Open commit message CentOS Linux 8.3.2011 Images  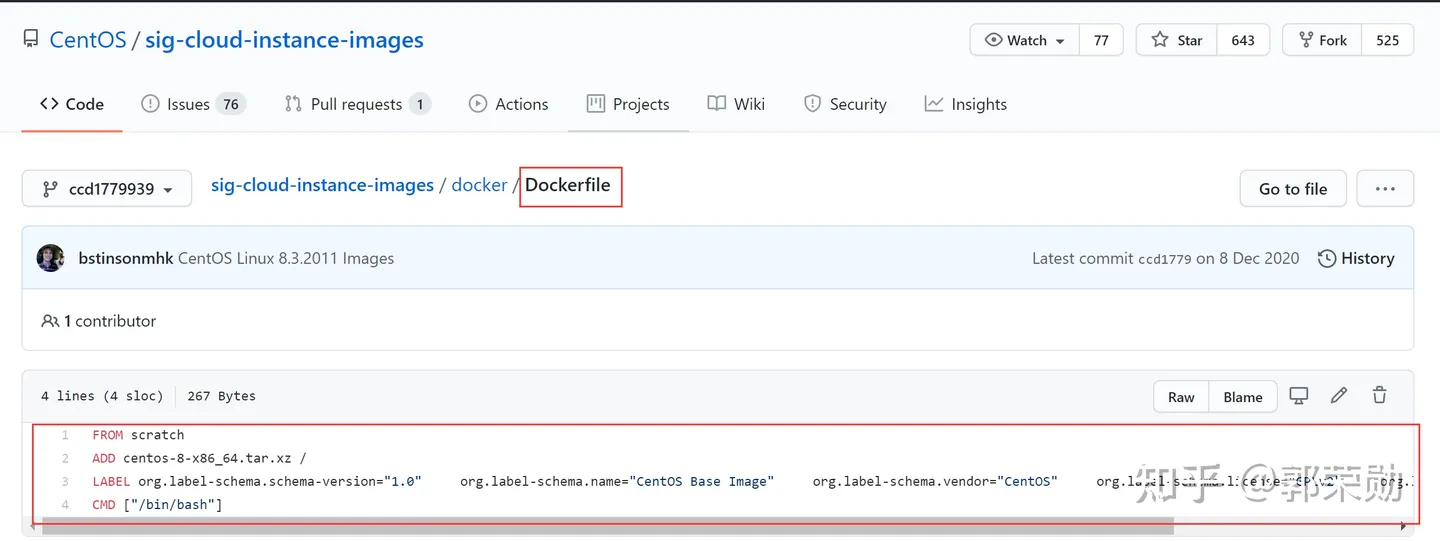[286, 258]
